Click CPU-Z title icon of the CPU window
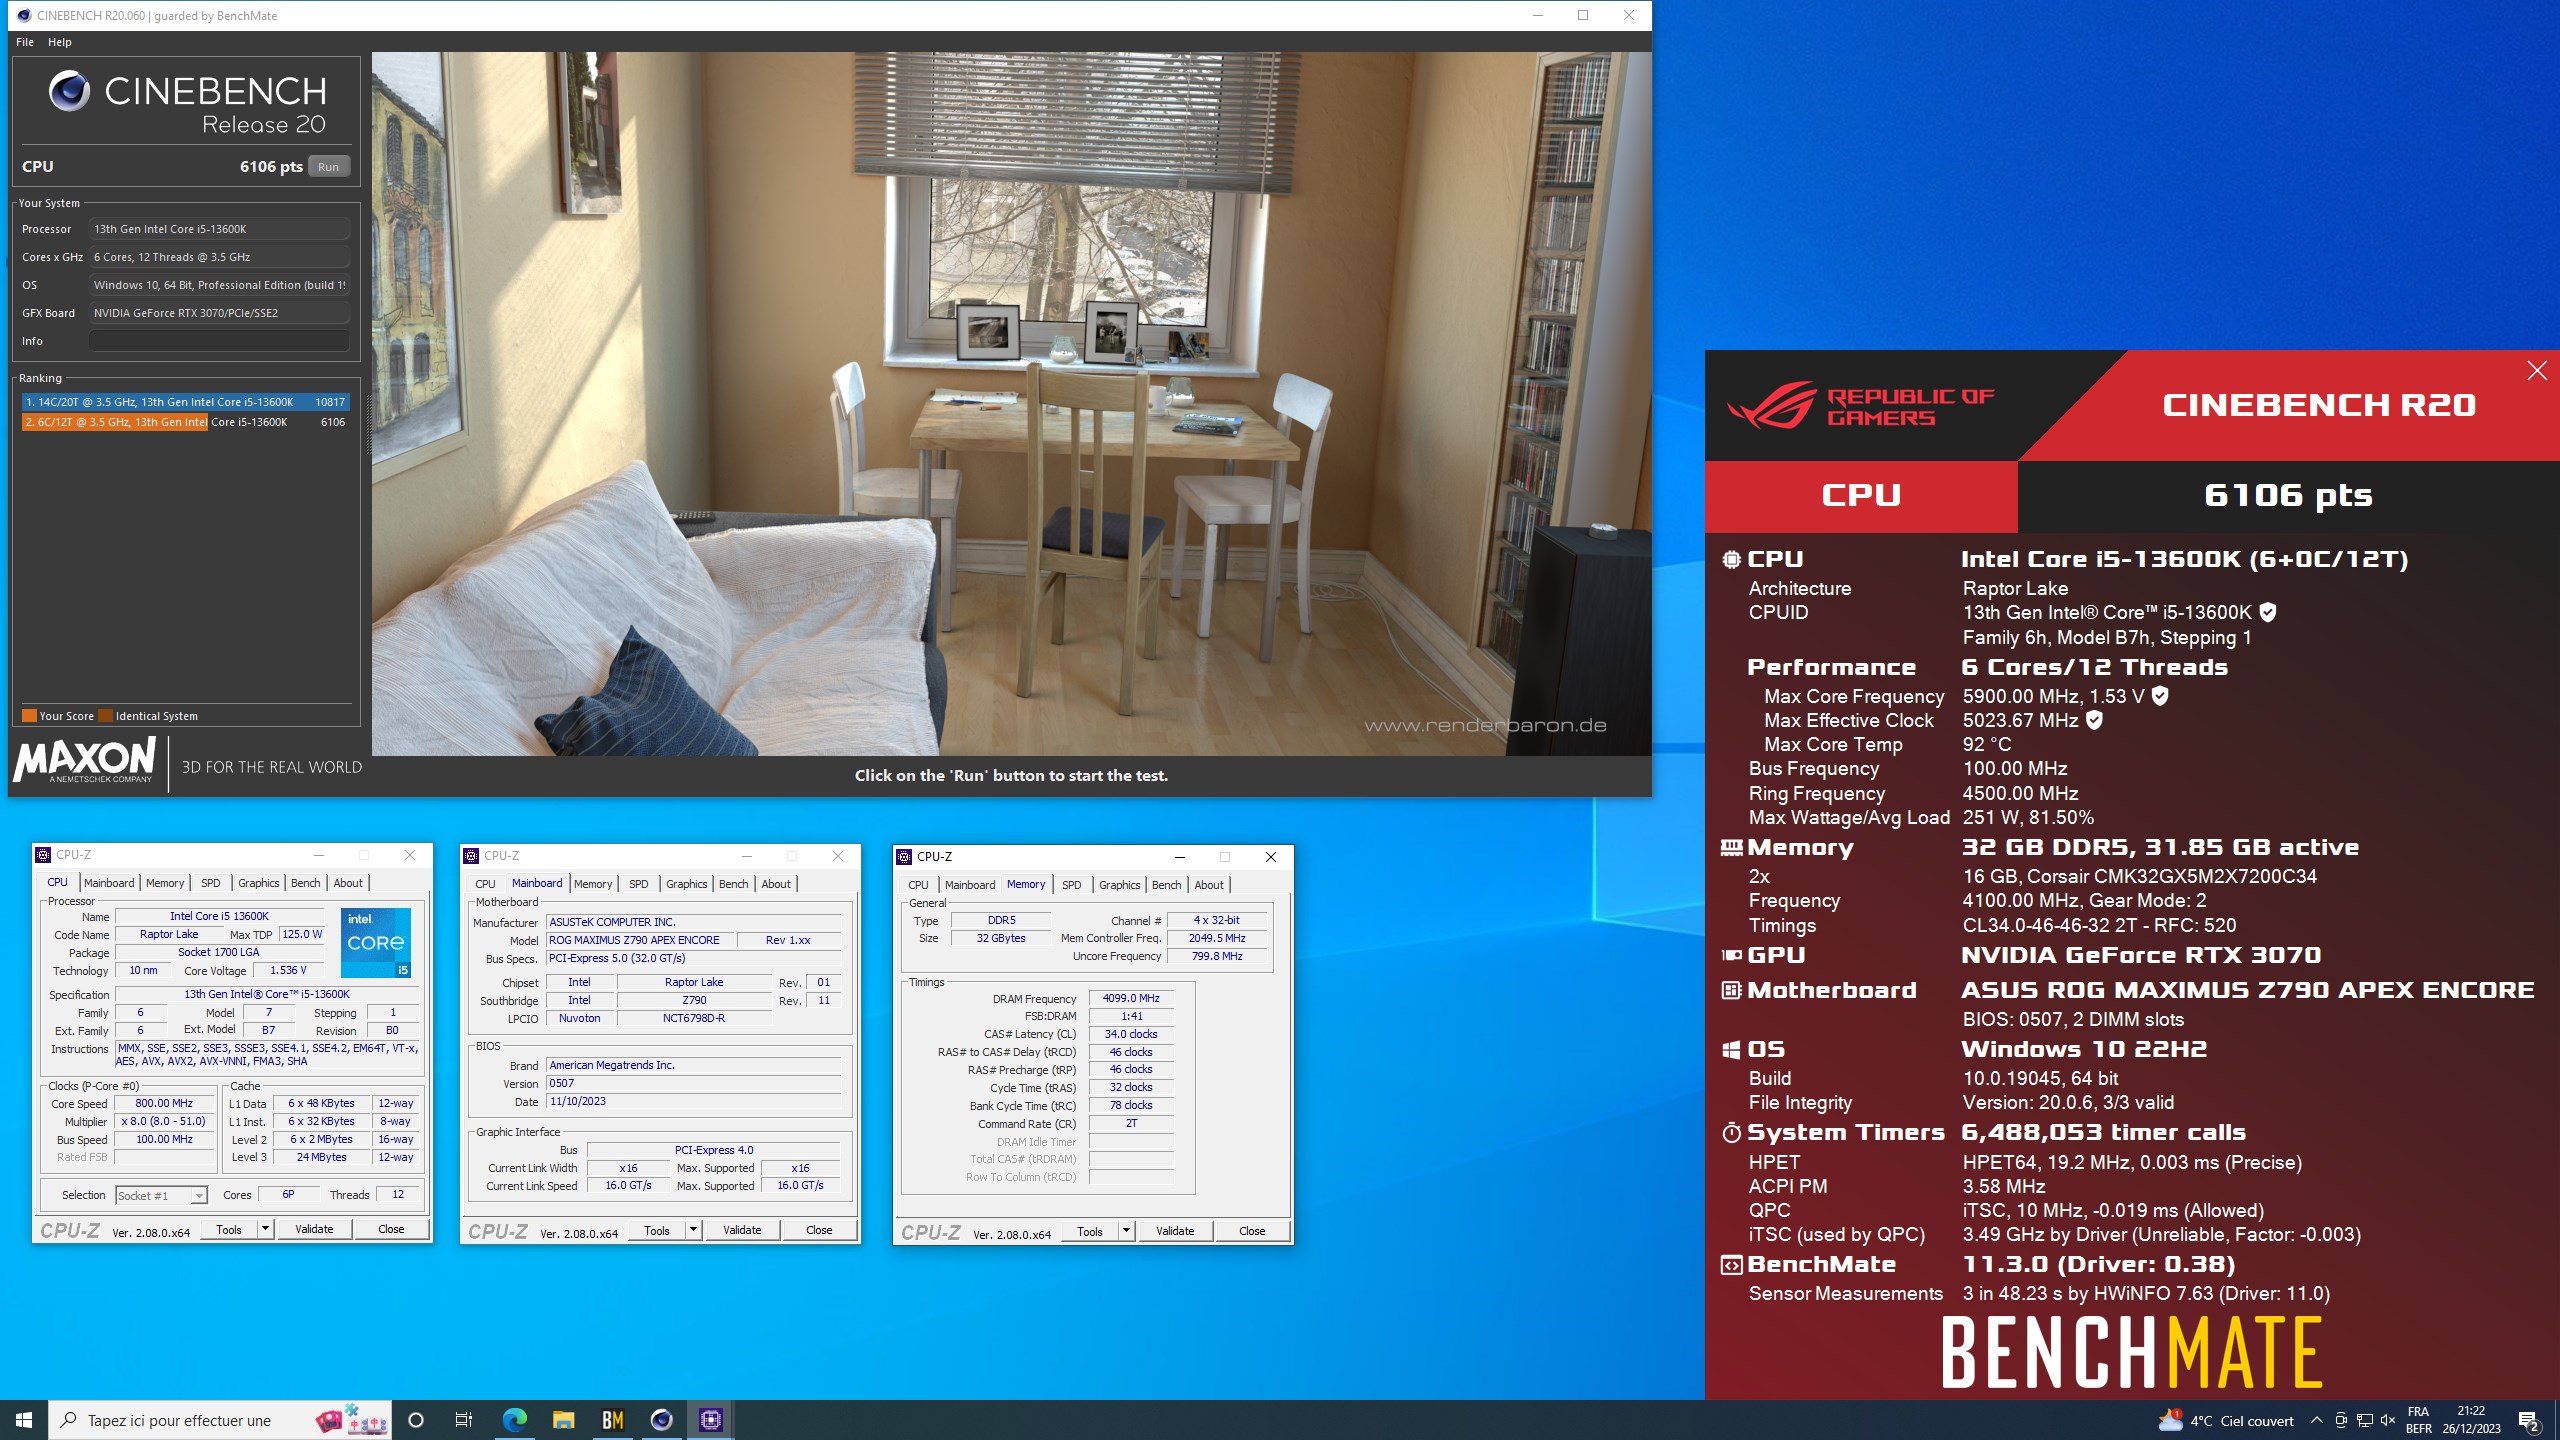The width and height of the screenshot is (2560, 1440). click(43, 855)
